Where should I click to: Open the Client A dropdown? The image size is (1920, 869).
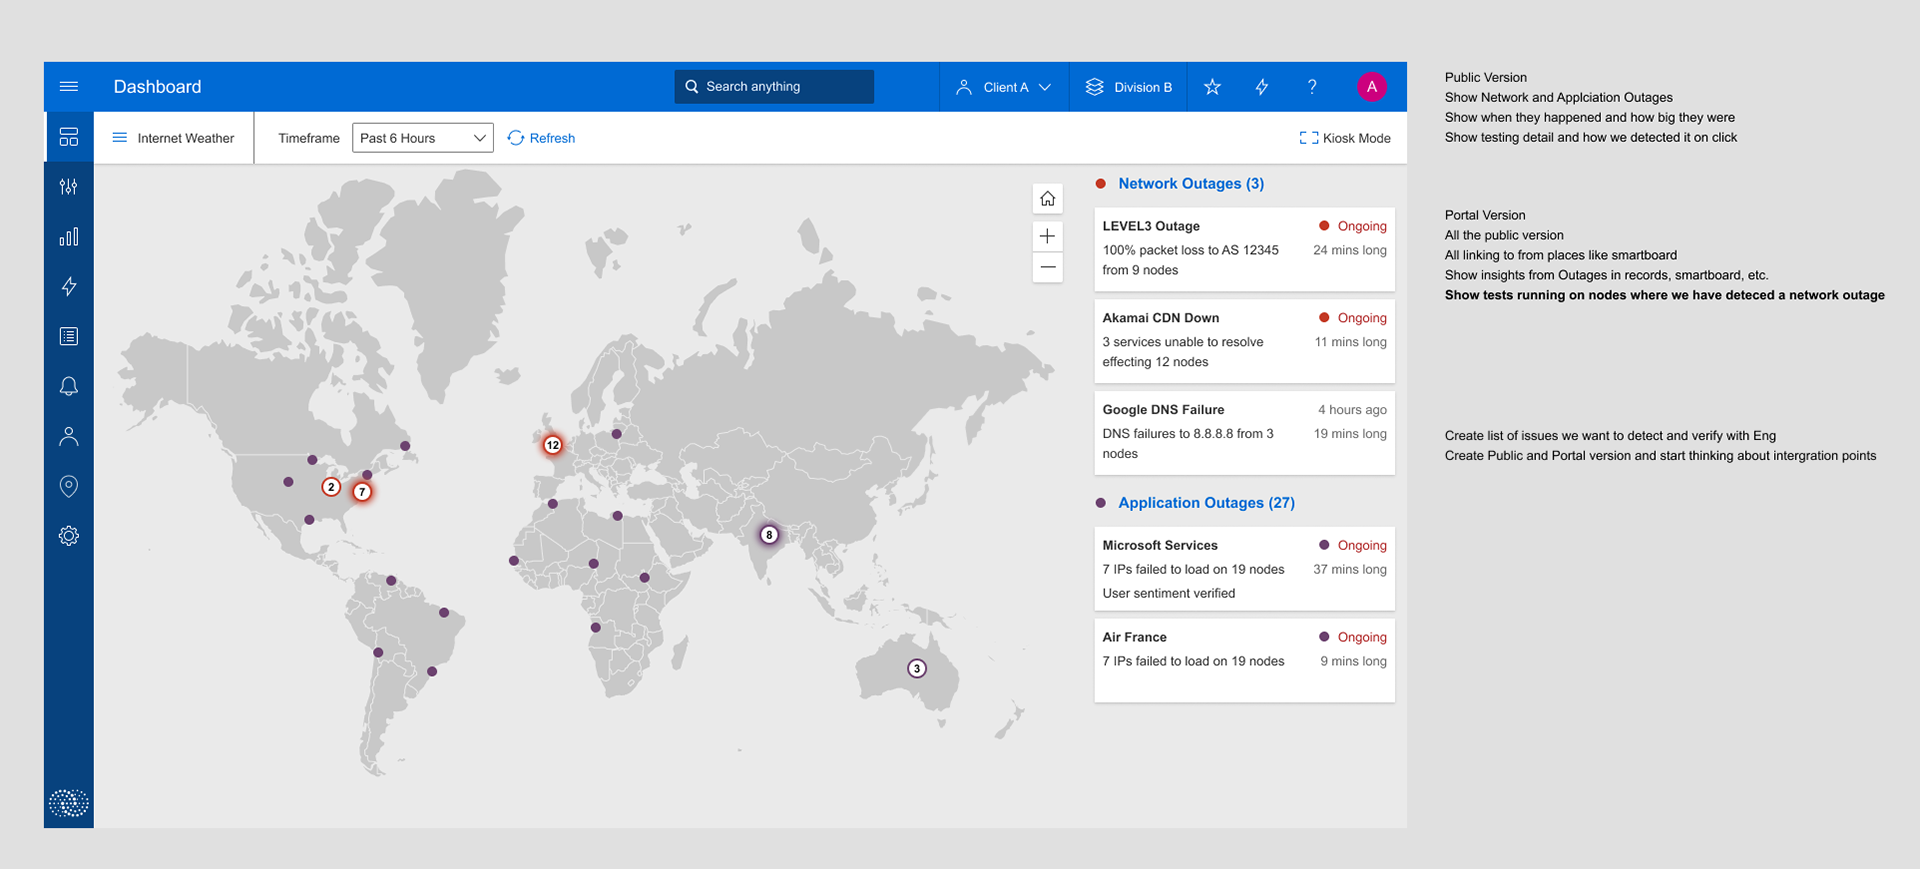(1004, 87)
